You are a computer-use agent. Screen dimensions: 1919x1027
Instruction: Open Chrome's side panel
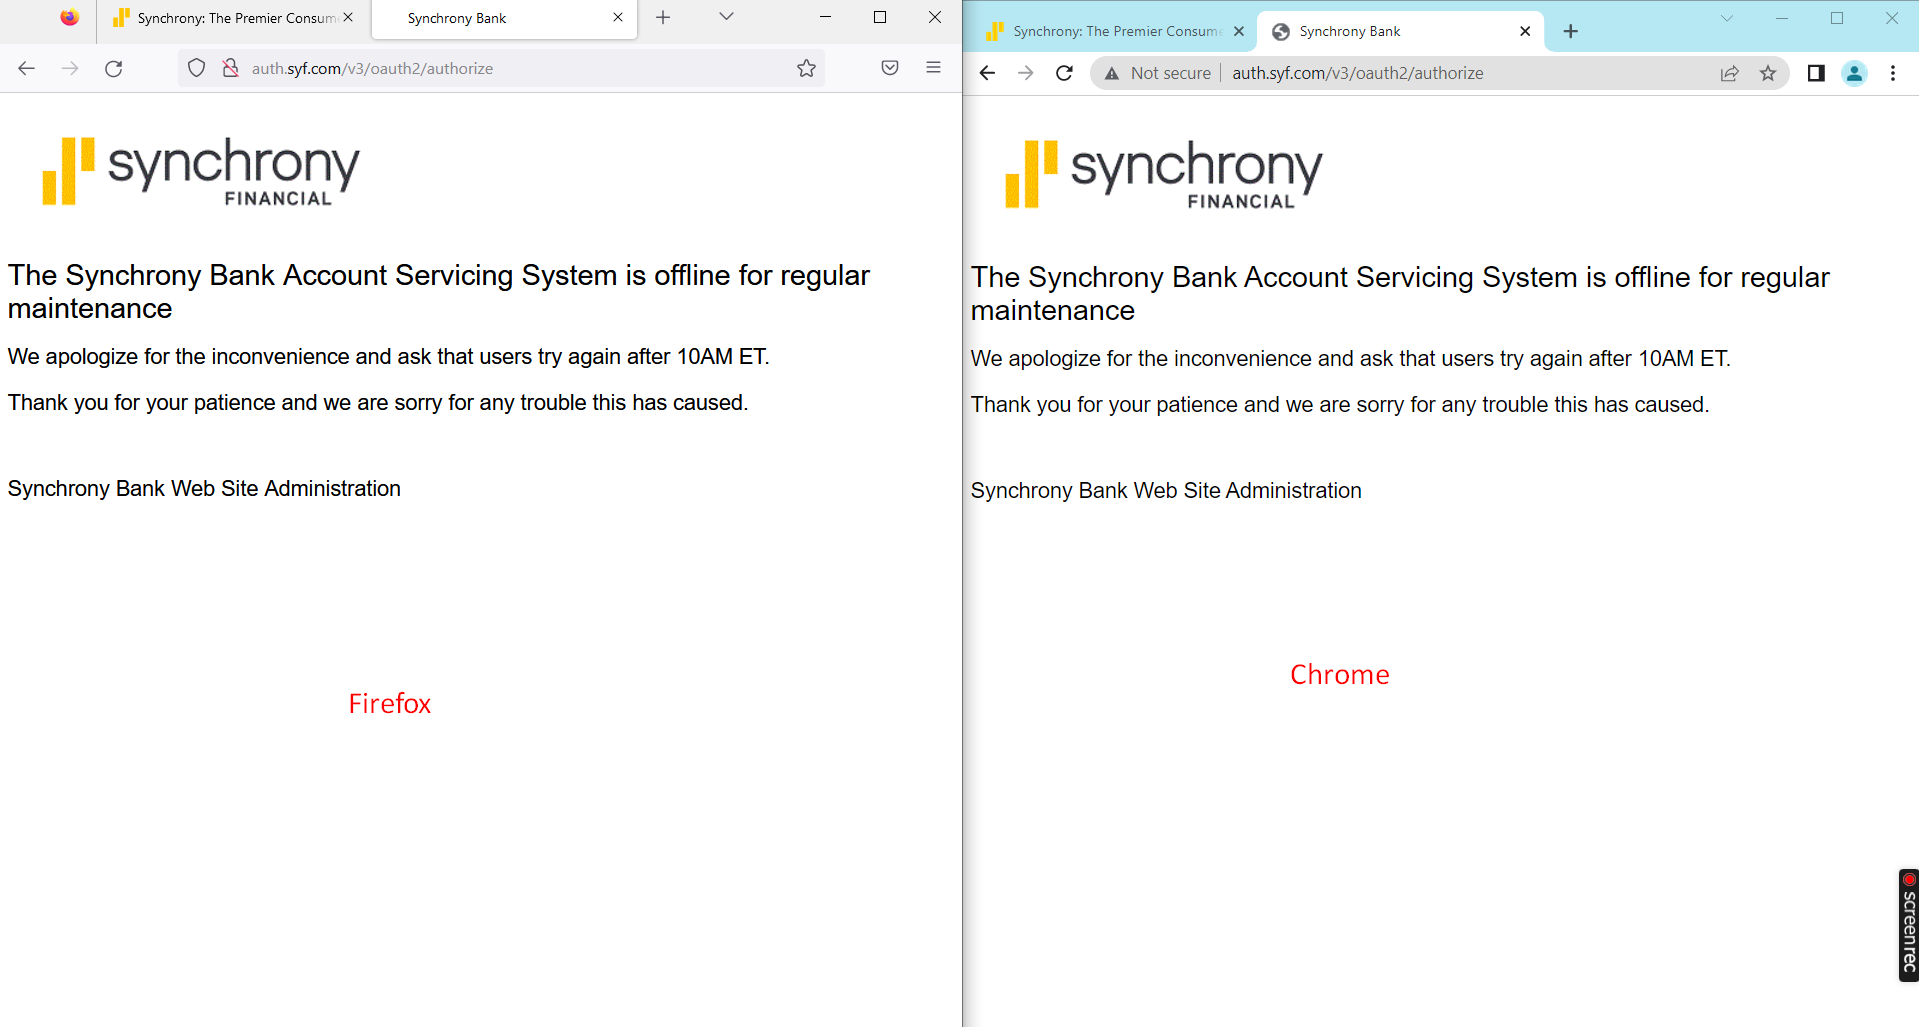point(1817,73)
